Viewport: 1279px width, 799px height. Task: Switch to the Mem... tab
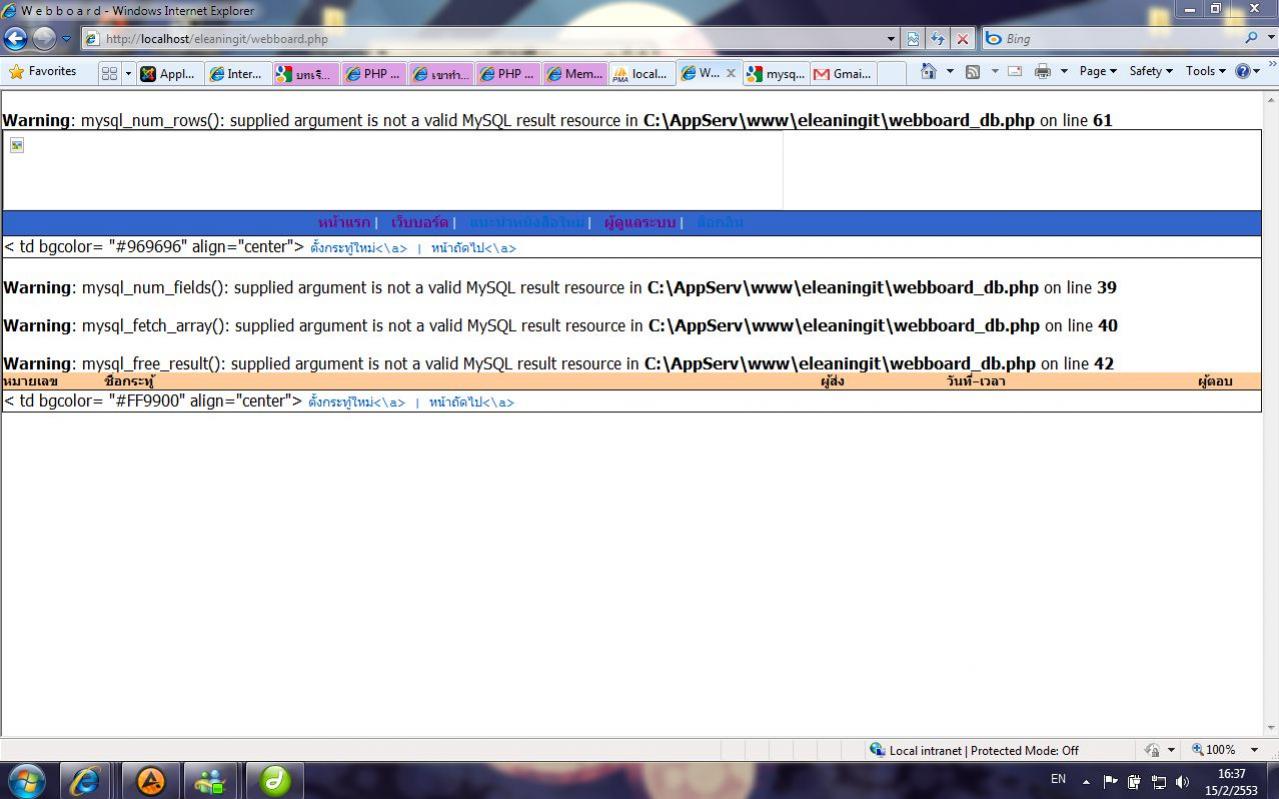576,73
